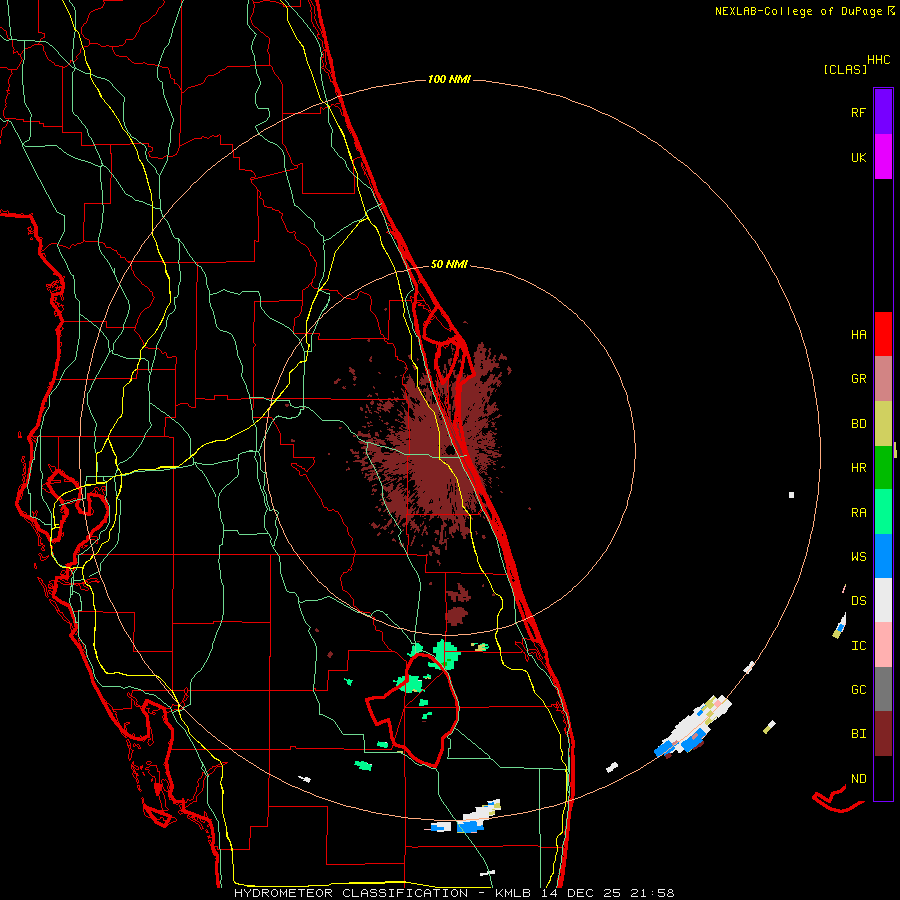Click the "GR" legend label
The width and height of the screenshot is (900, 900).
[x=858, y=379]
